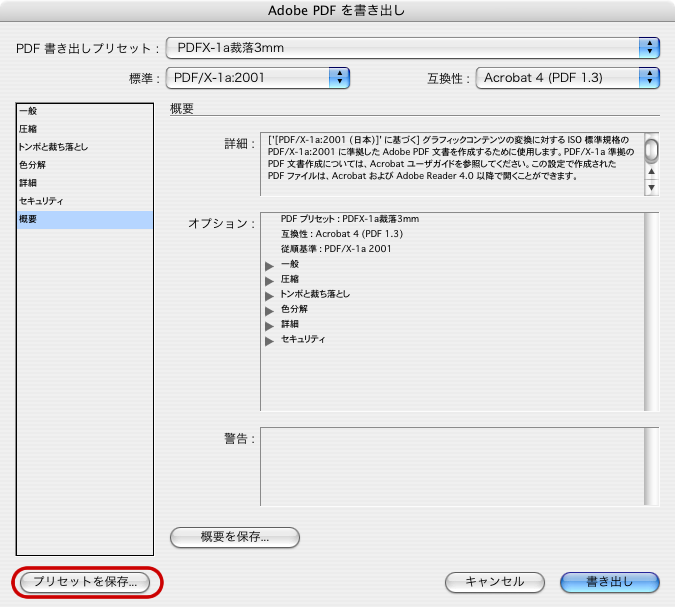Click the 概要を保存... button
The height and width of the screenshot is (607, 675).
(235, 537)
